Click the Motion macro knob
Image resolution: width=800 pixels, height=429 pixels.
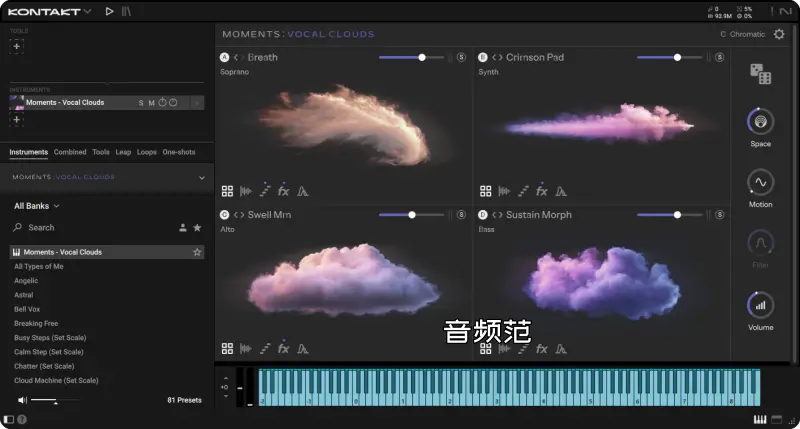point(760,182)
